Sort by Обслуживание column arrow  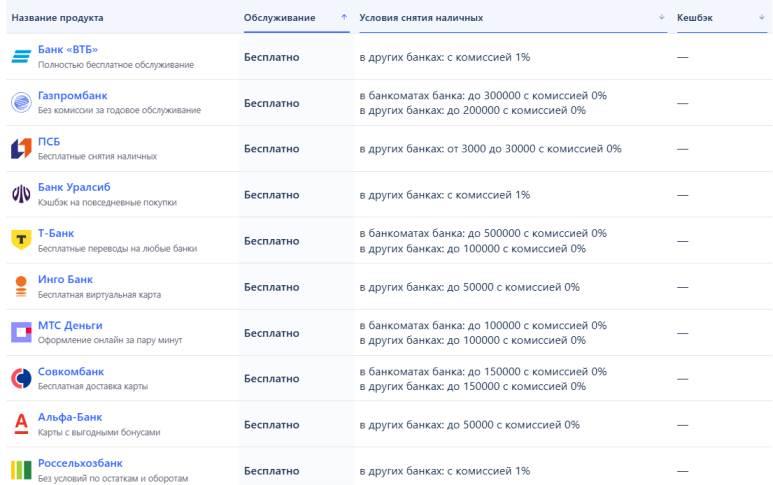[344, 18]
